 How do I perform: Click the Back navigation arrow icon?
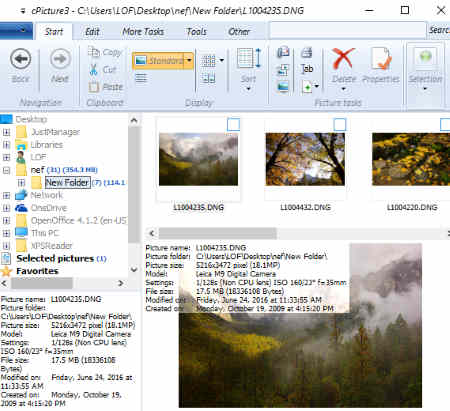point(21,59)
